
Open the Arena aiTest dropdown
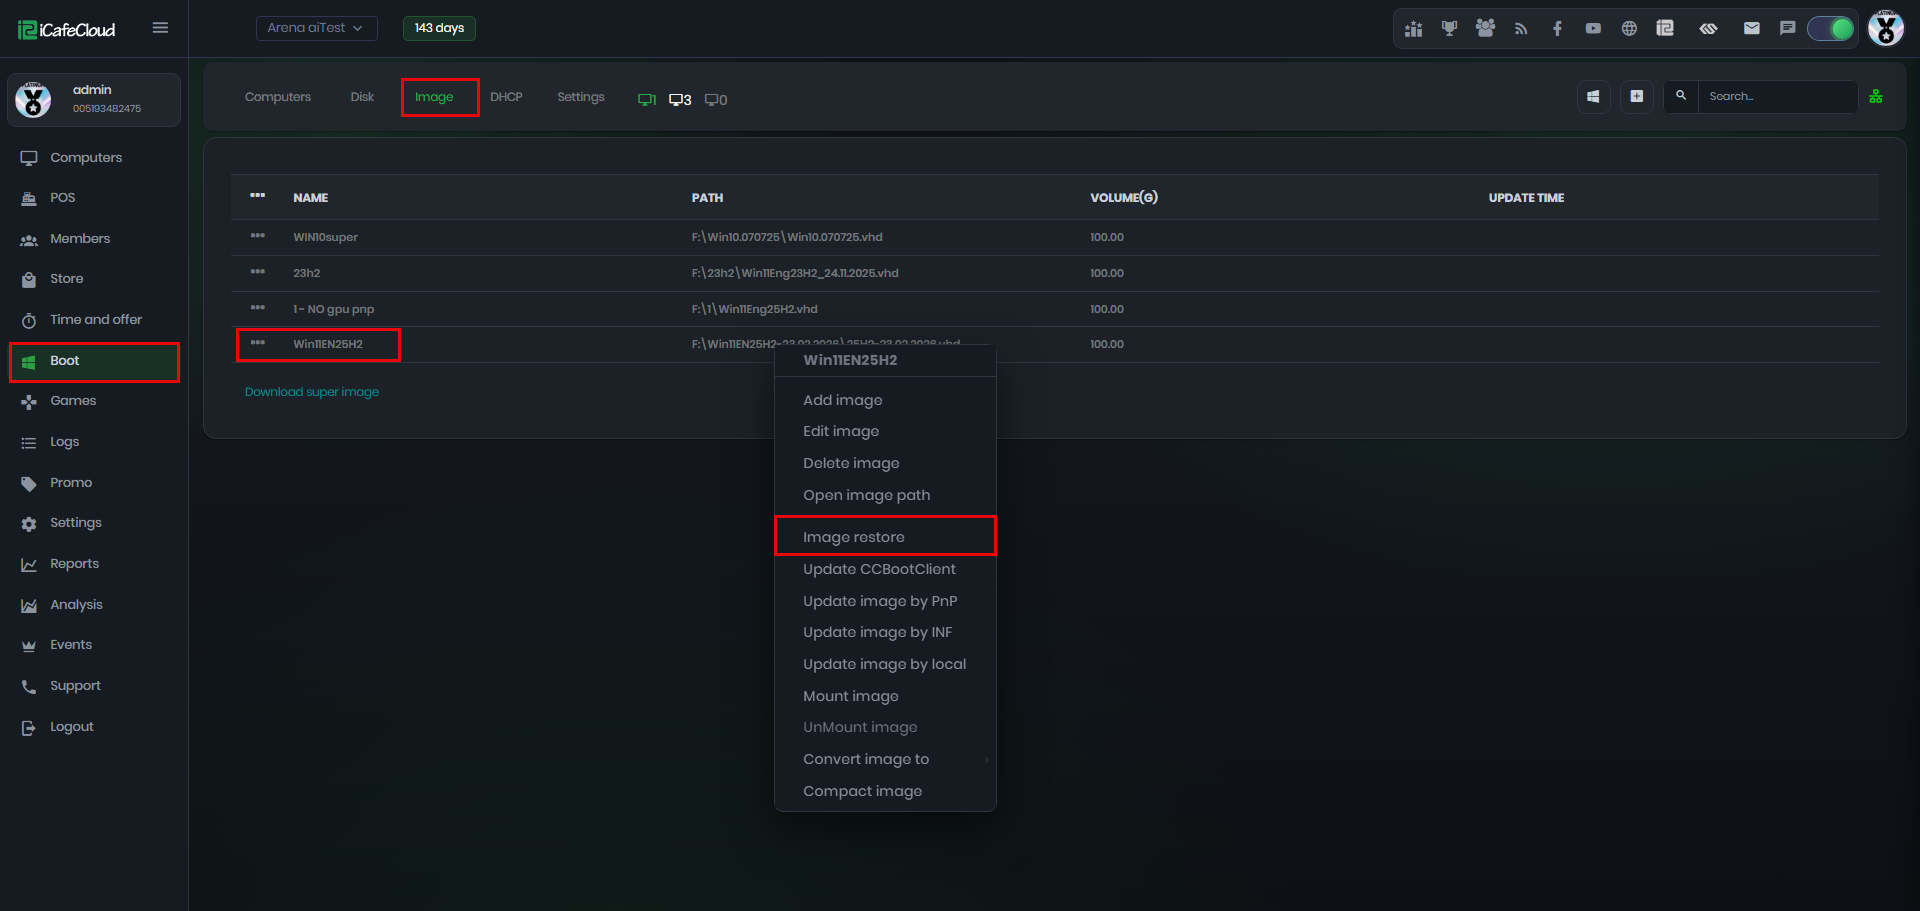click(x=316, y=28)
